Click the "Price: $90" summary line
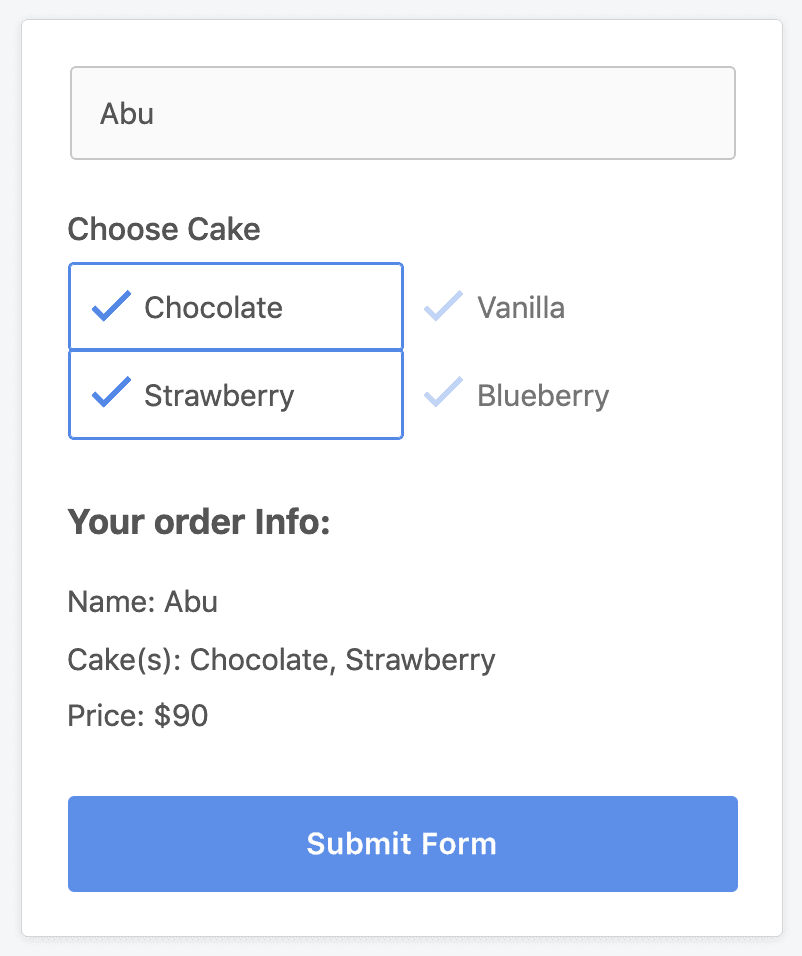Image resolution: width=802 pixels, height=956 pixels. point(138,715)
